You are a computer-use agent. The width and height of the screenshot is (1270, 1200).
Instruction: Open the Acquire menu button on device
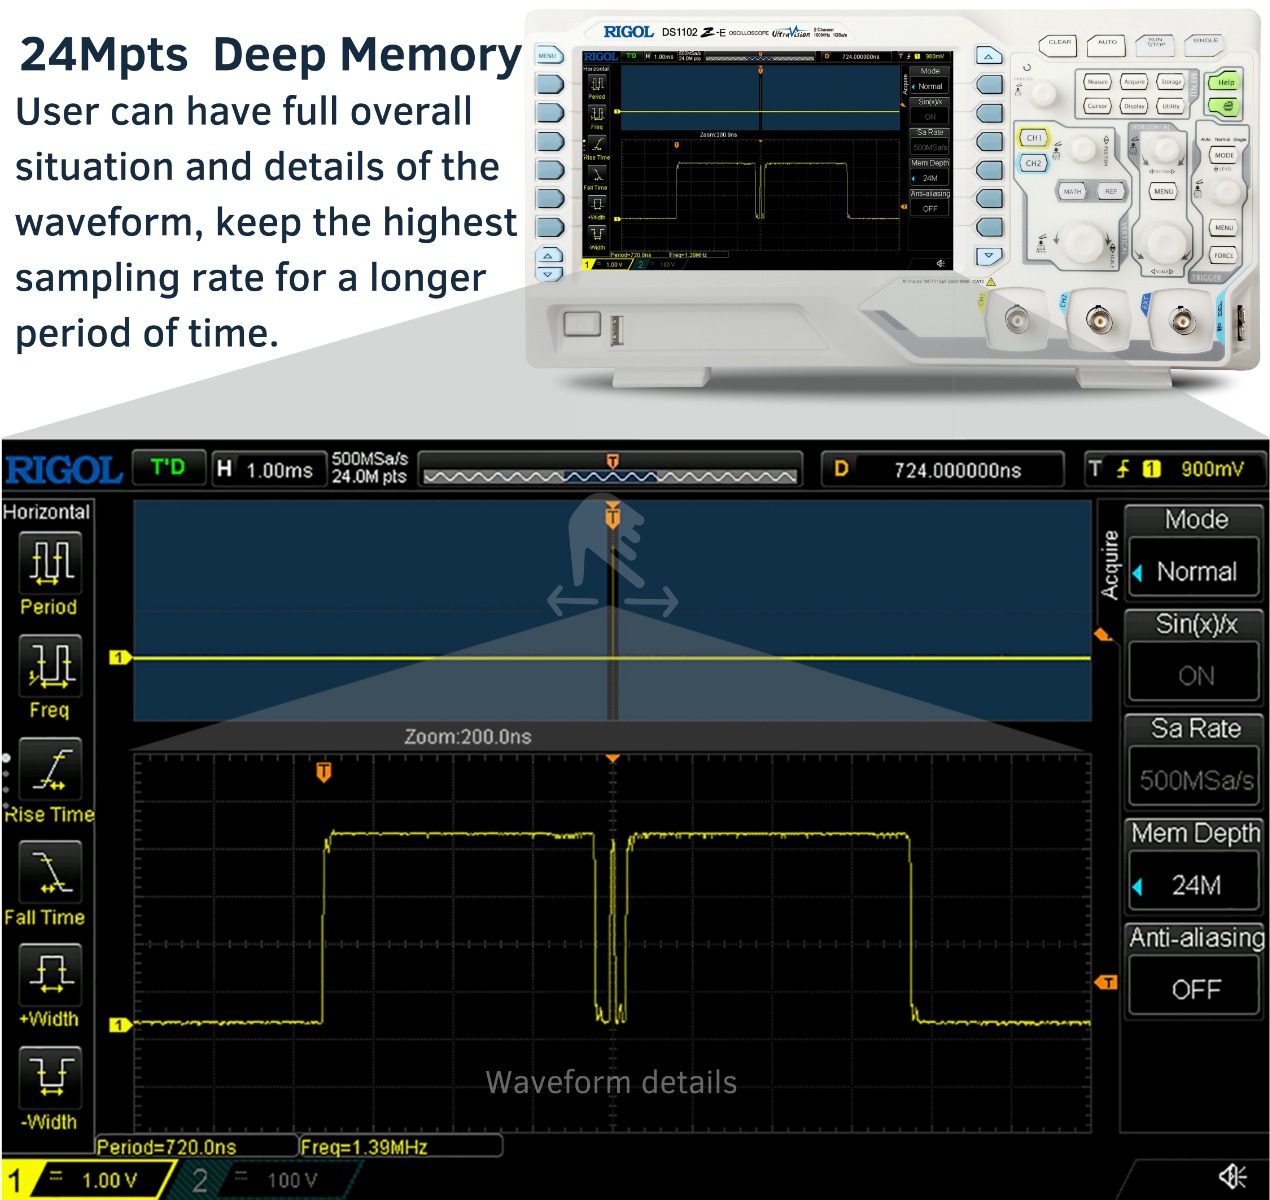point(1134,82)
